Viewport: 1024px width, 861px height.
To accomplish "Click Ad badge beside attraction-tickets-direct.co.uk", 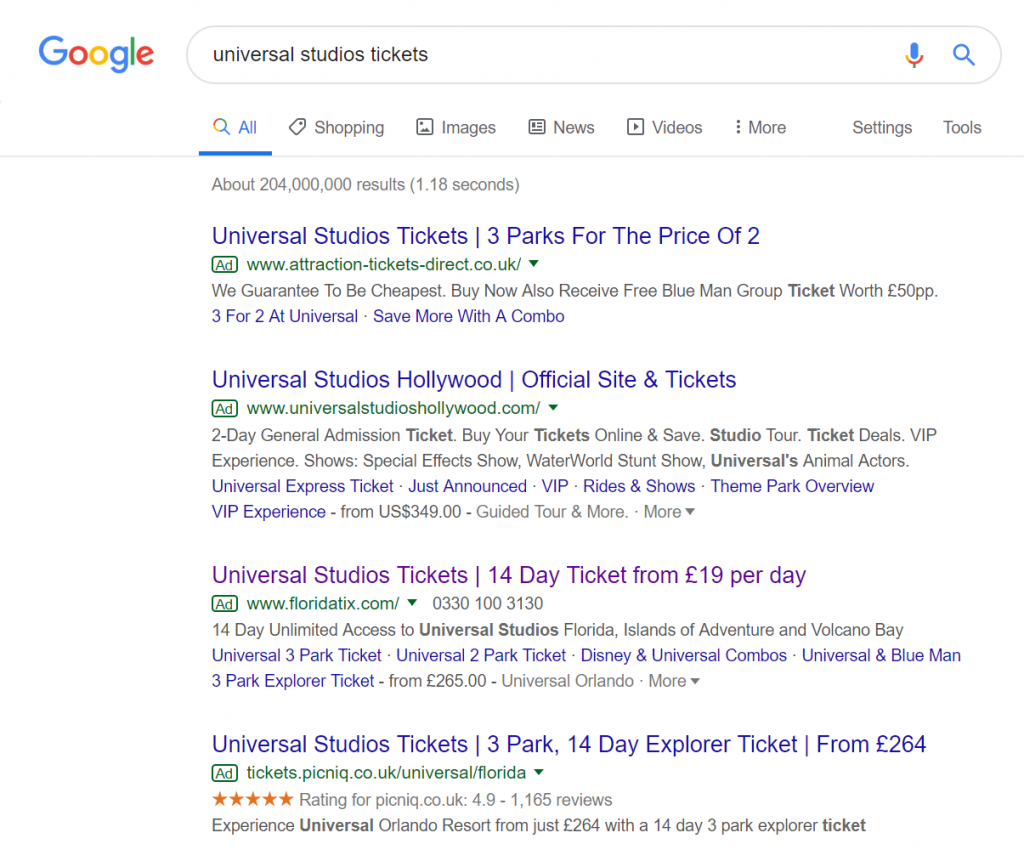I will [x=225, y=265].
